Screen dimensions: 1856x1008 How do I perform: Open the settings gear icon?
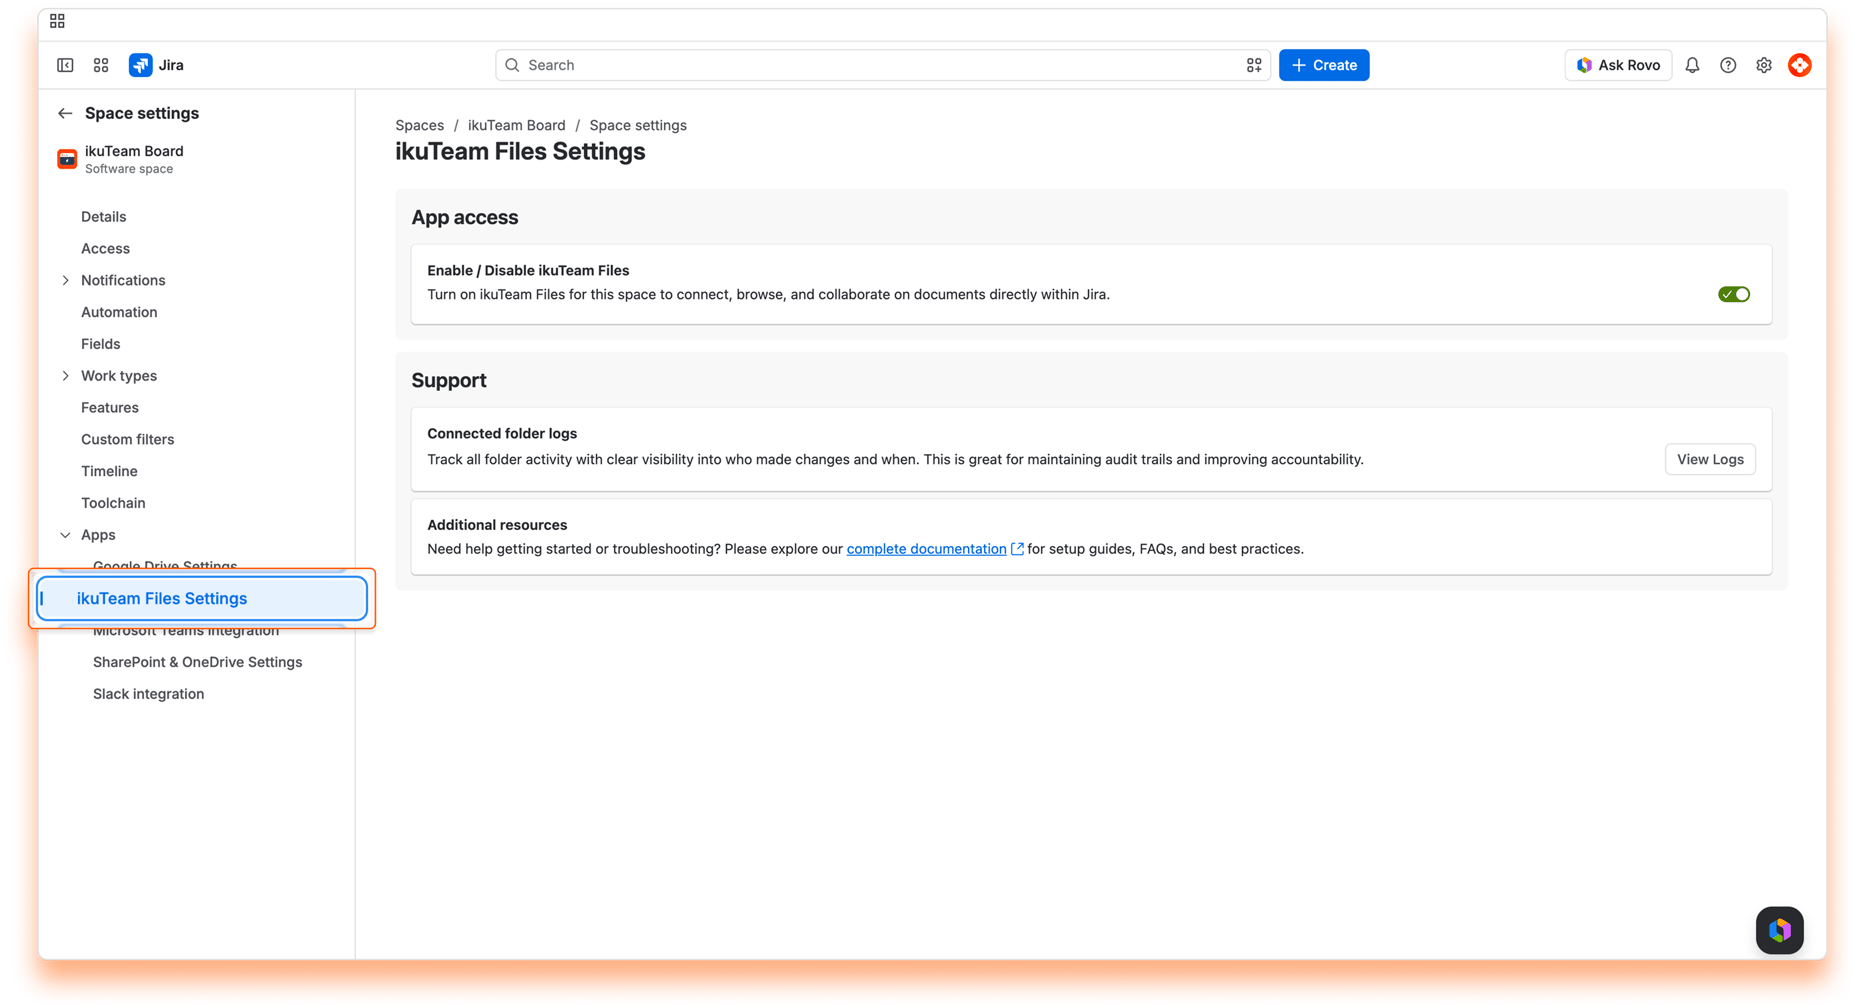[x=1764, y=65]
